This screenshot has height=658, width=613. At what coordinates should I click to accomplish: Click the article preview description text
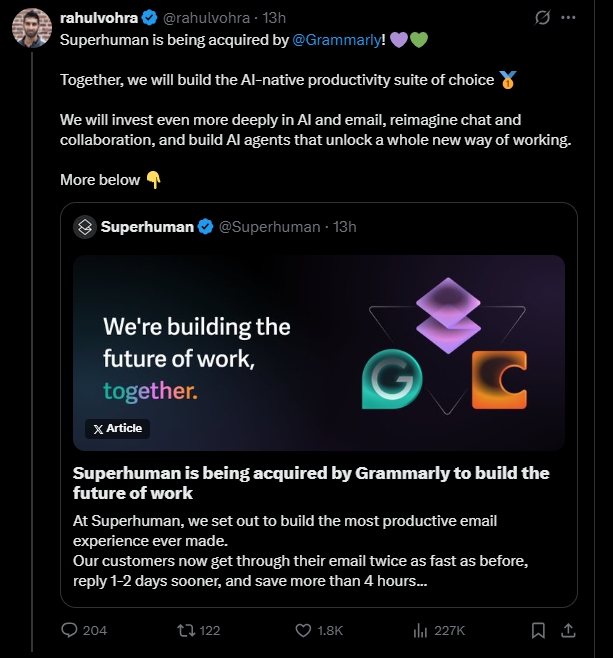point(299,551)
